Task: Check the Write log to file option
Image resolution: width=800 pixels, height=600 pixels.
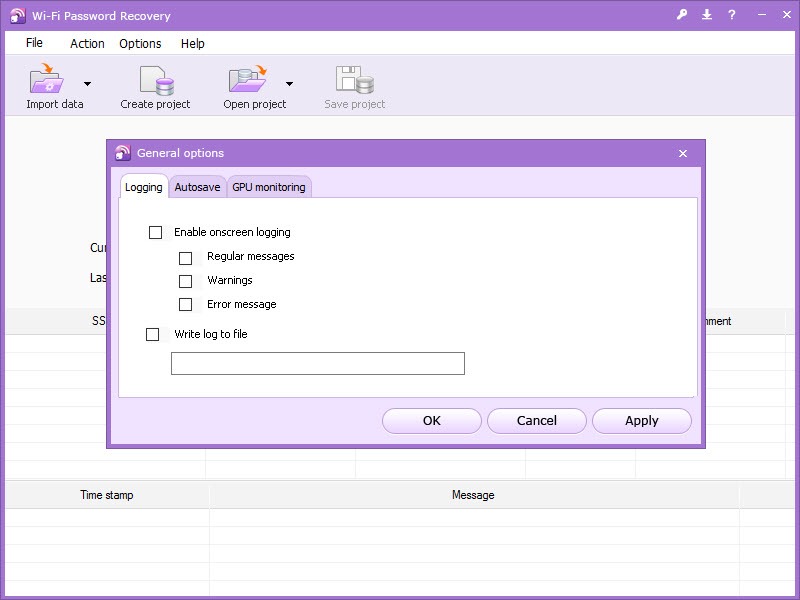Action: (x=153, y=334)
